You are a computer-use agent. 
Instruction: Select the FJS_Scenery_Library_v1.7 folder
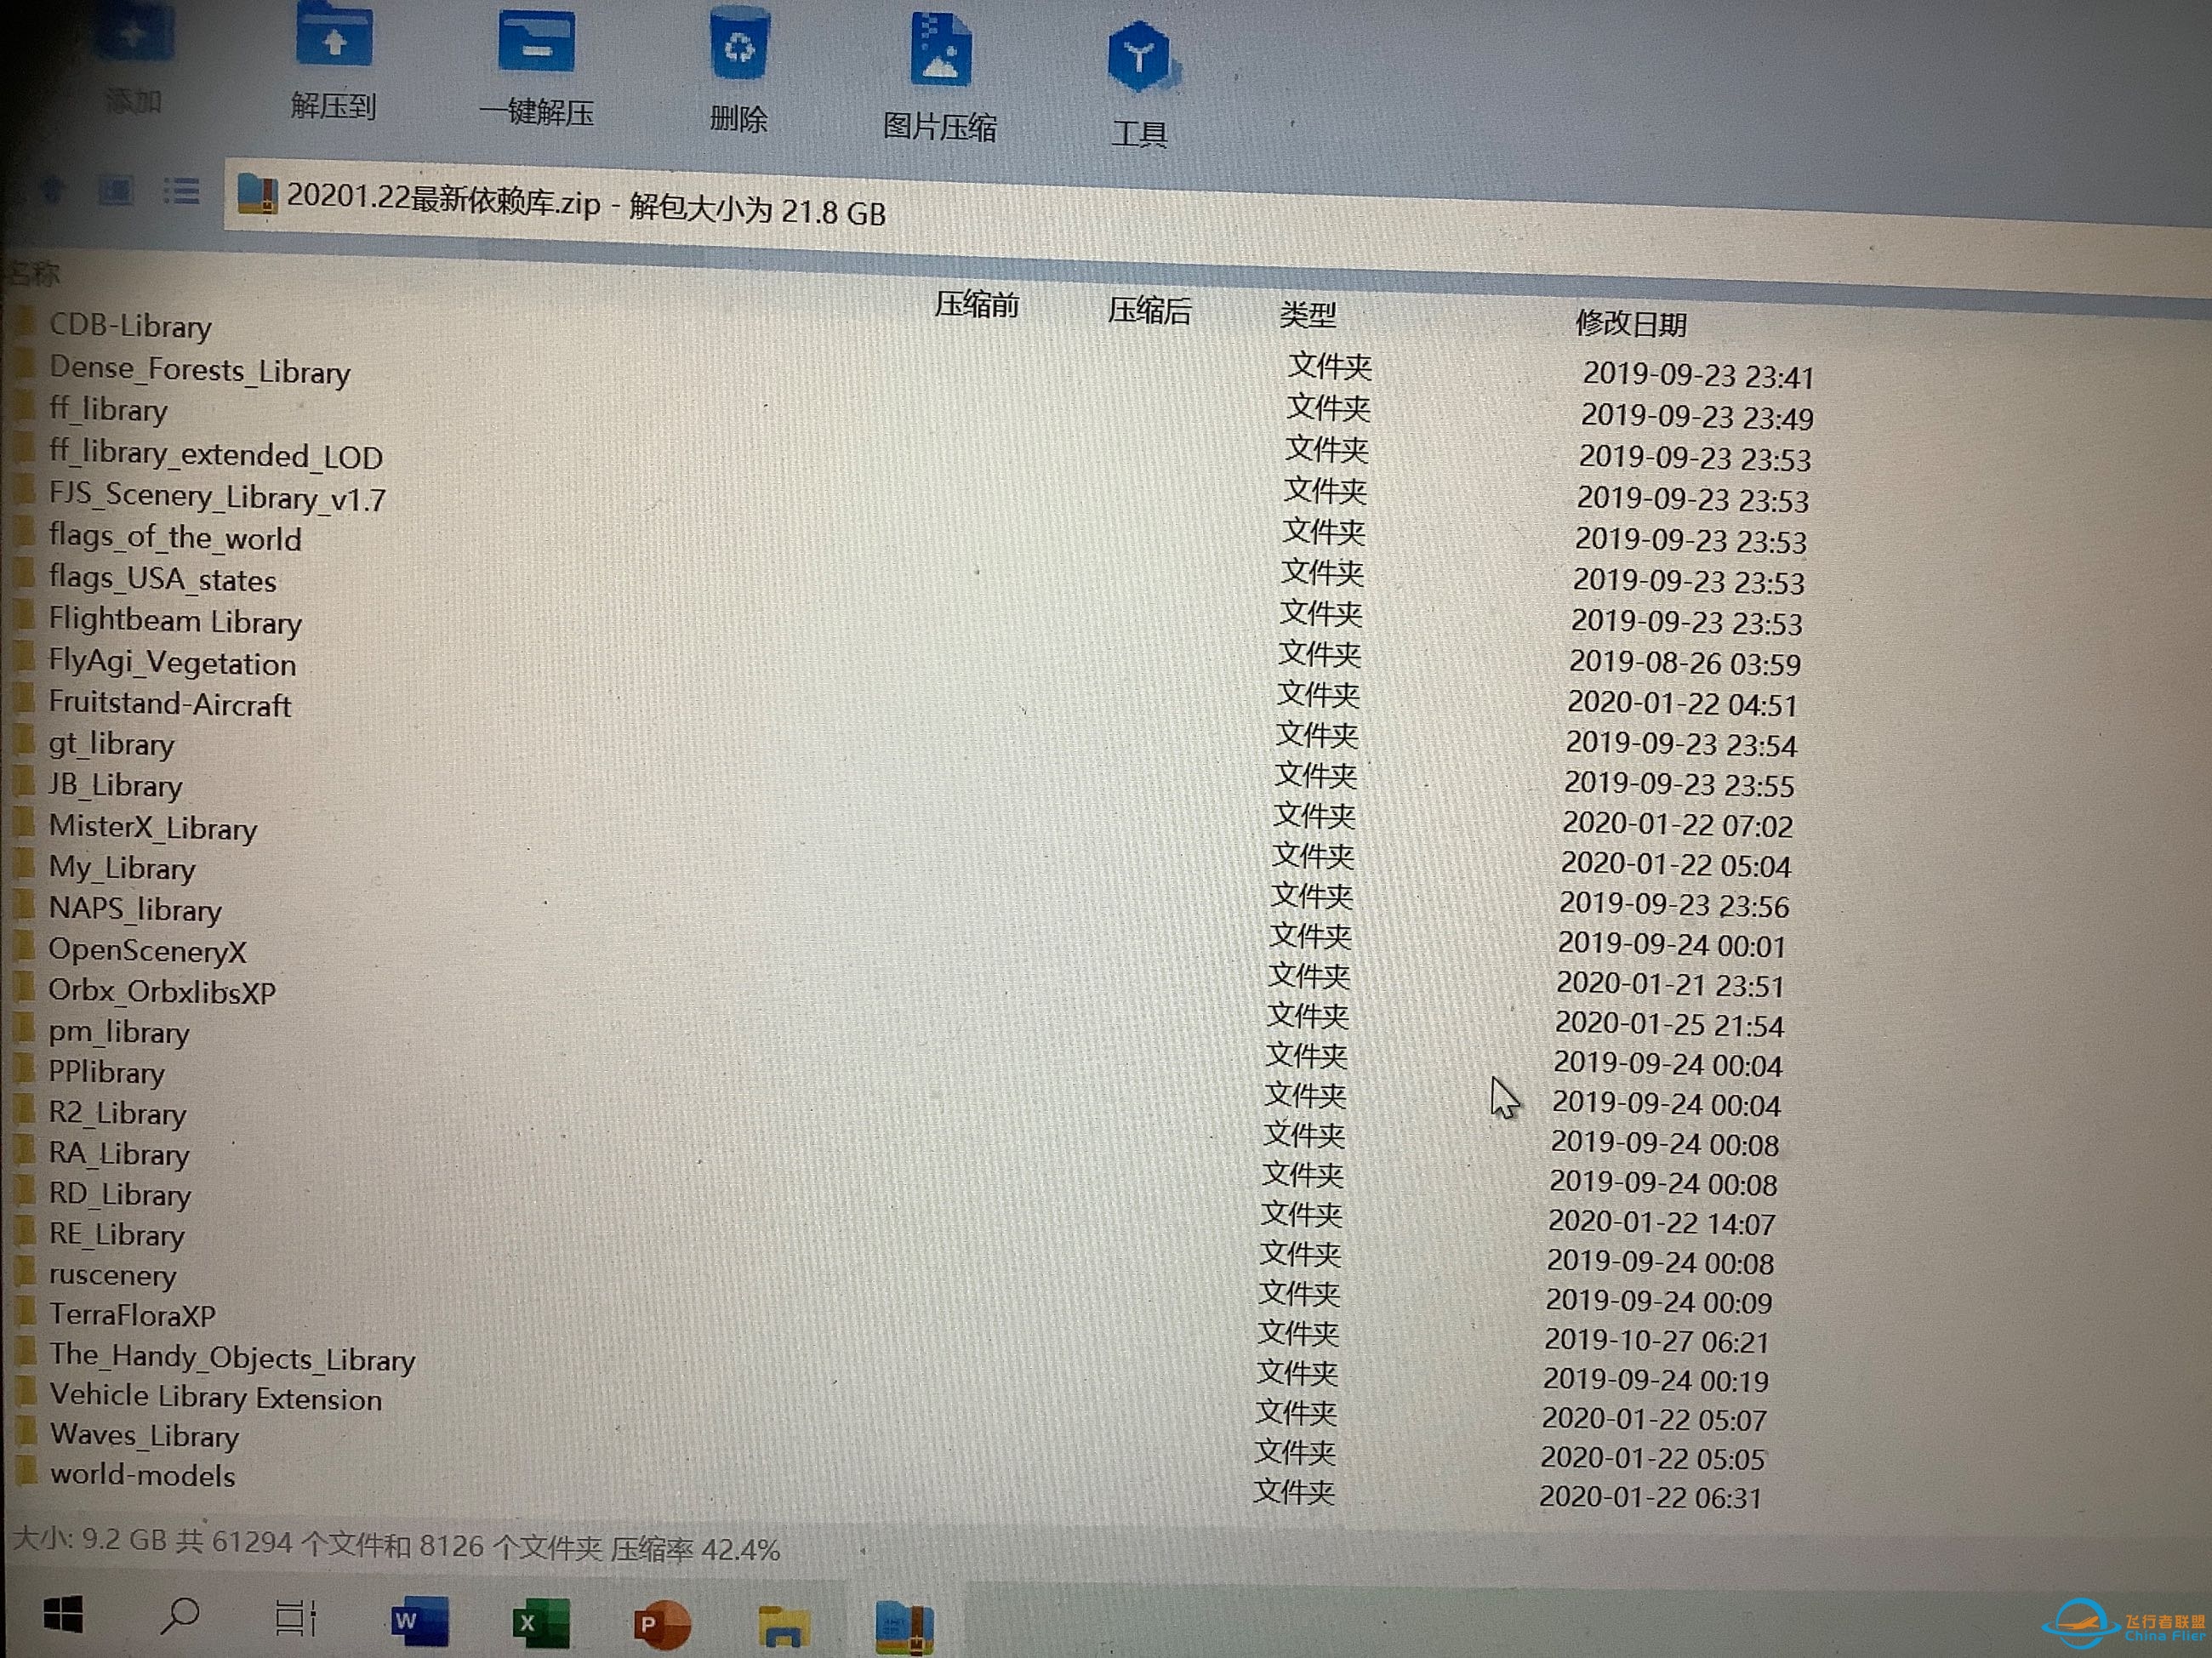pos(217,497)
